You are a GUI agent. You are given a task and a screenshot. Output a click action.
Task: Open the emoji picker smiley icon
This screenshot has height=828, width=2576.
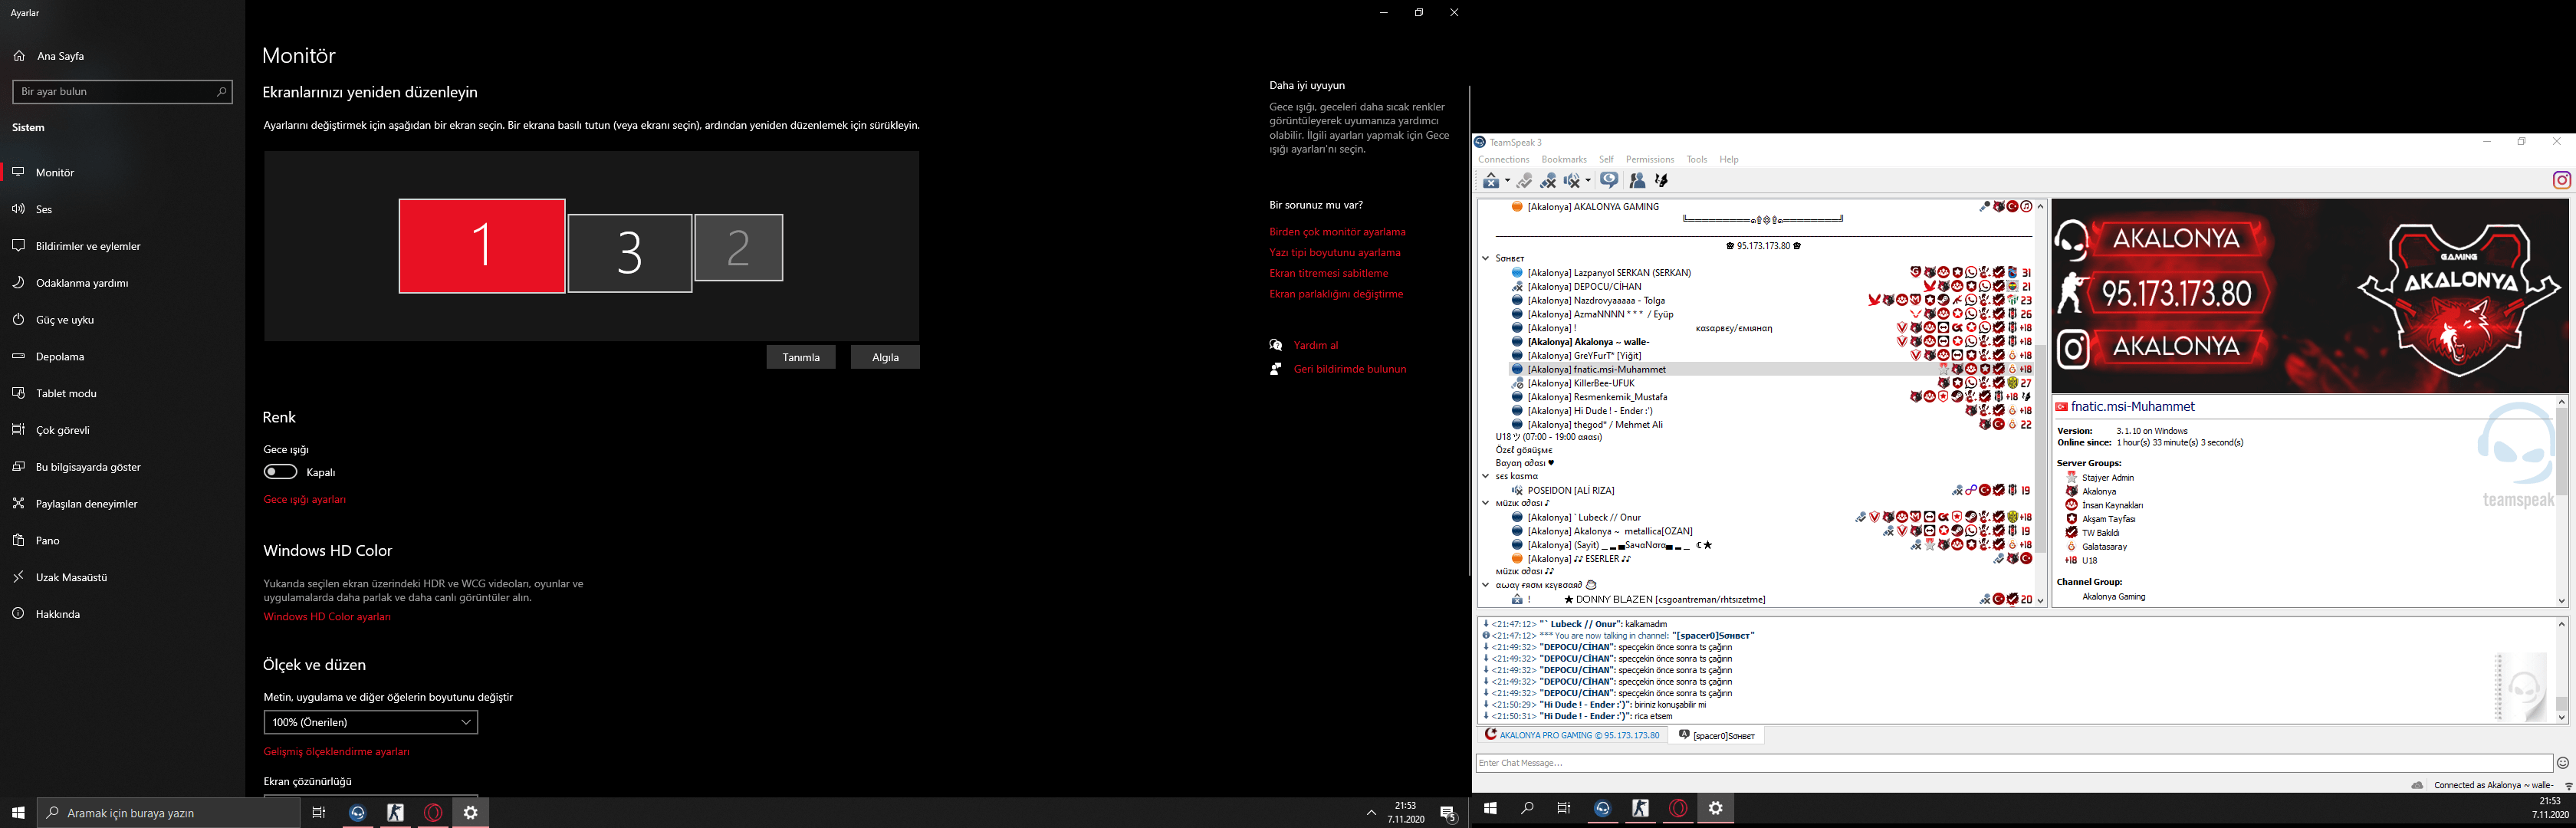point(2563,763)
